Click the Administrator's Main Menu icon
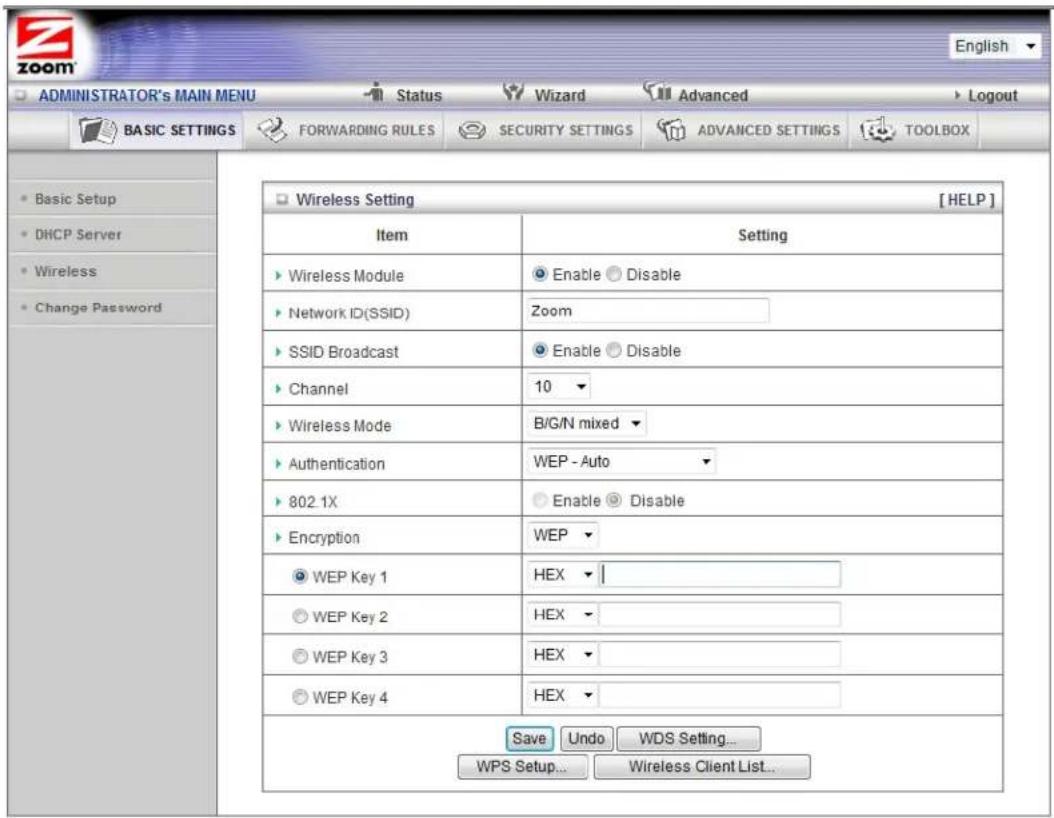Image resolution: width=1054 pixels, height=818 pixels. tap(21, 95)
